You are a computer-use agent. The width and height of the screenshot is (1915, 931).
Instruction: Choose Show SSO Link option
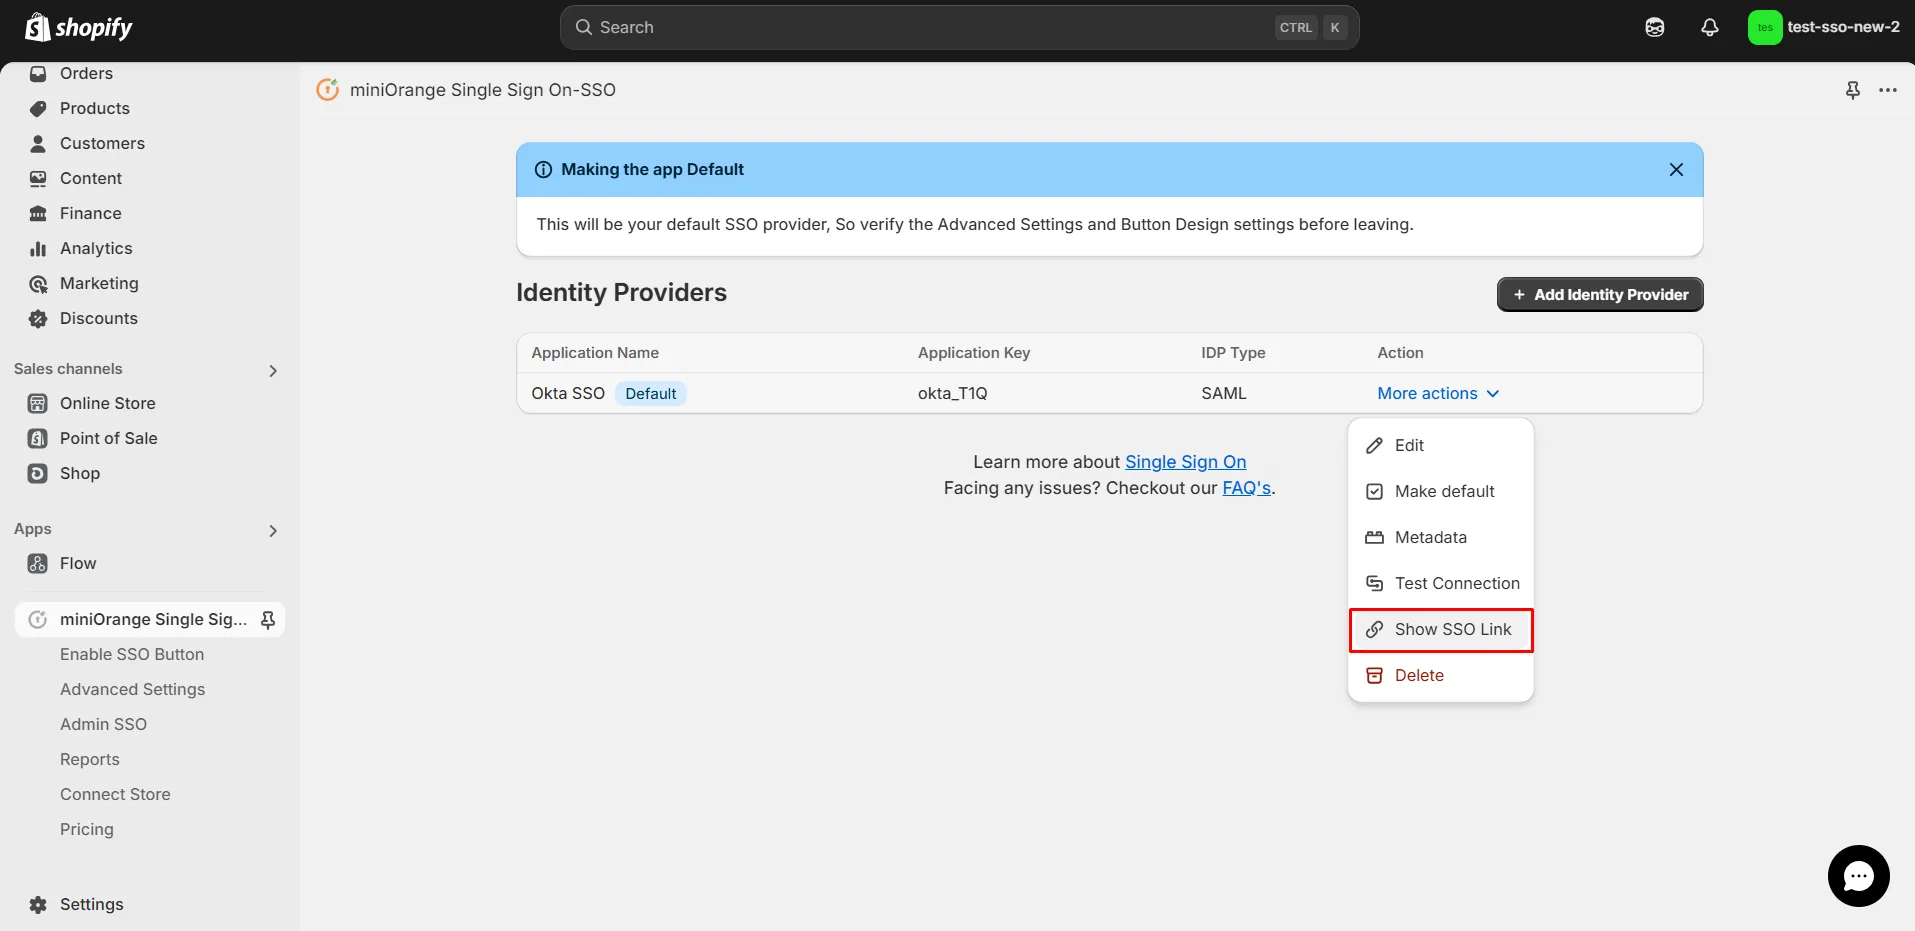click(1441, 630)
